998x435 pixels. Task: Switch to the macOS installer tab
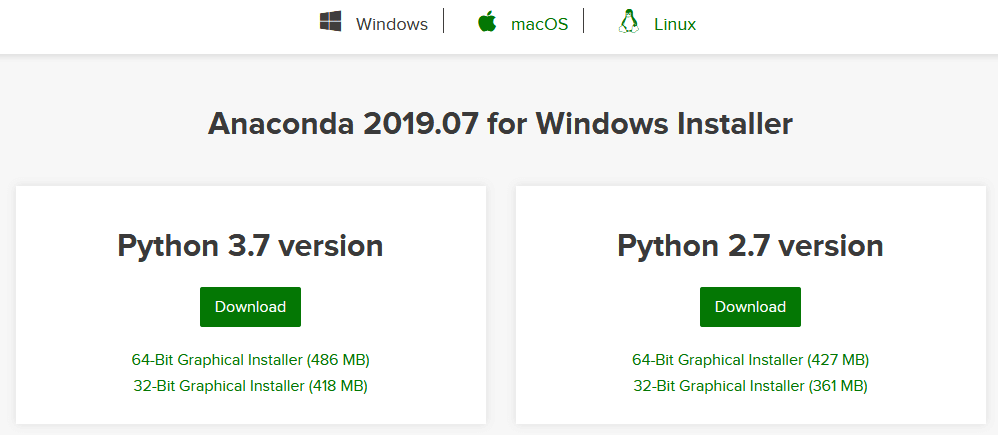click(539, 24)
